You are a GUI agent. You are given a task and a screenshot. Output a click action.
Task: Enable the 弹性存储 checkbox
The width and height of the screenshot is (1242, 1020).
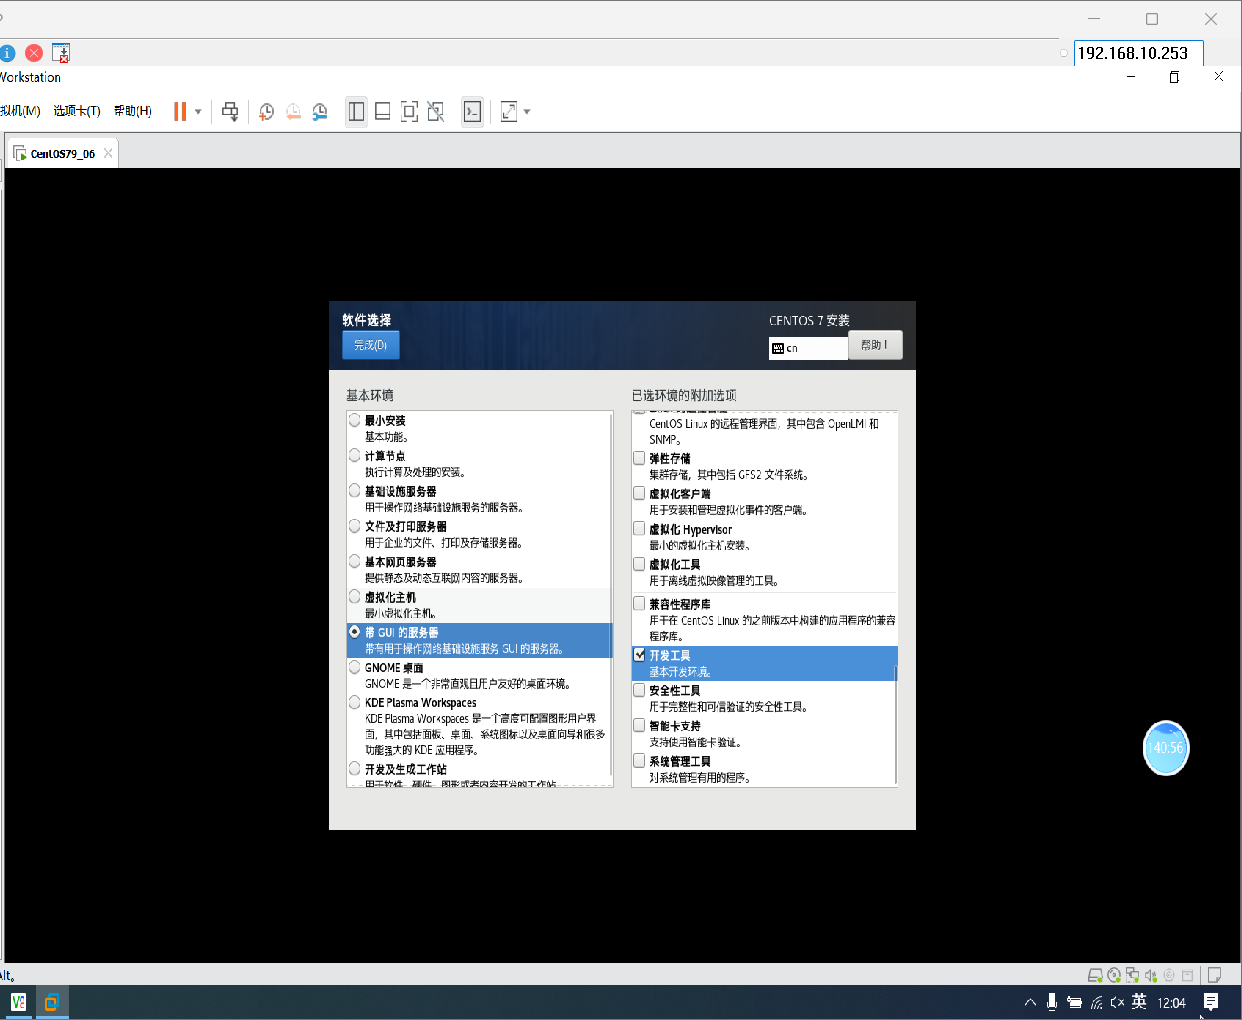coord(639,458)
